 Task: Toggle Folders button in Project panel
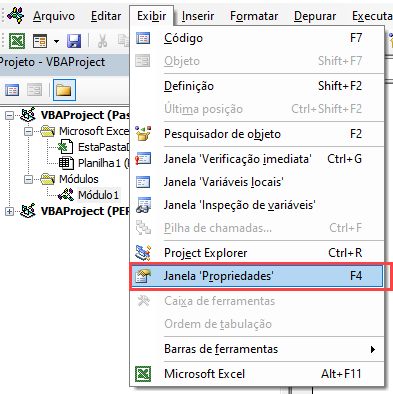(64, 90)
